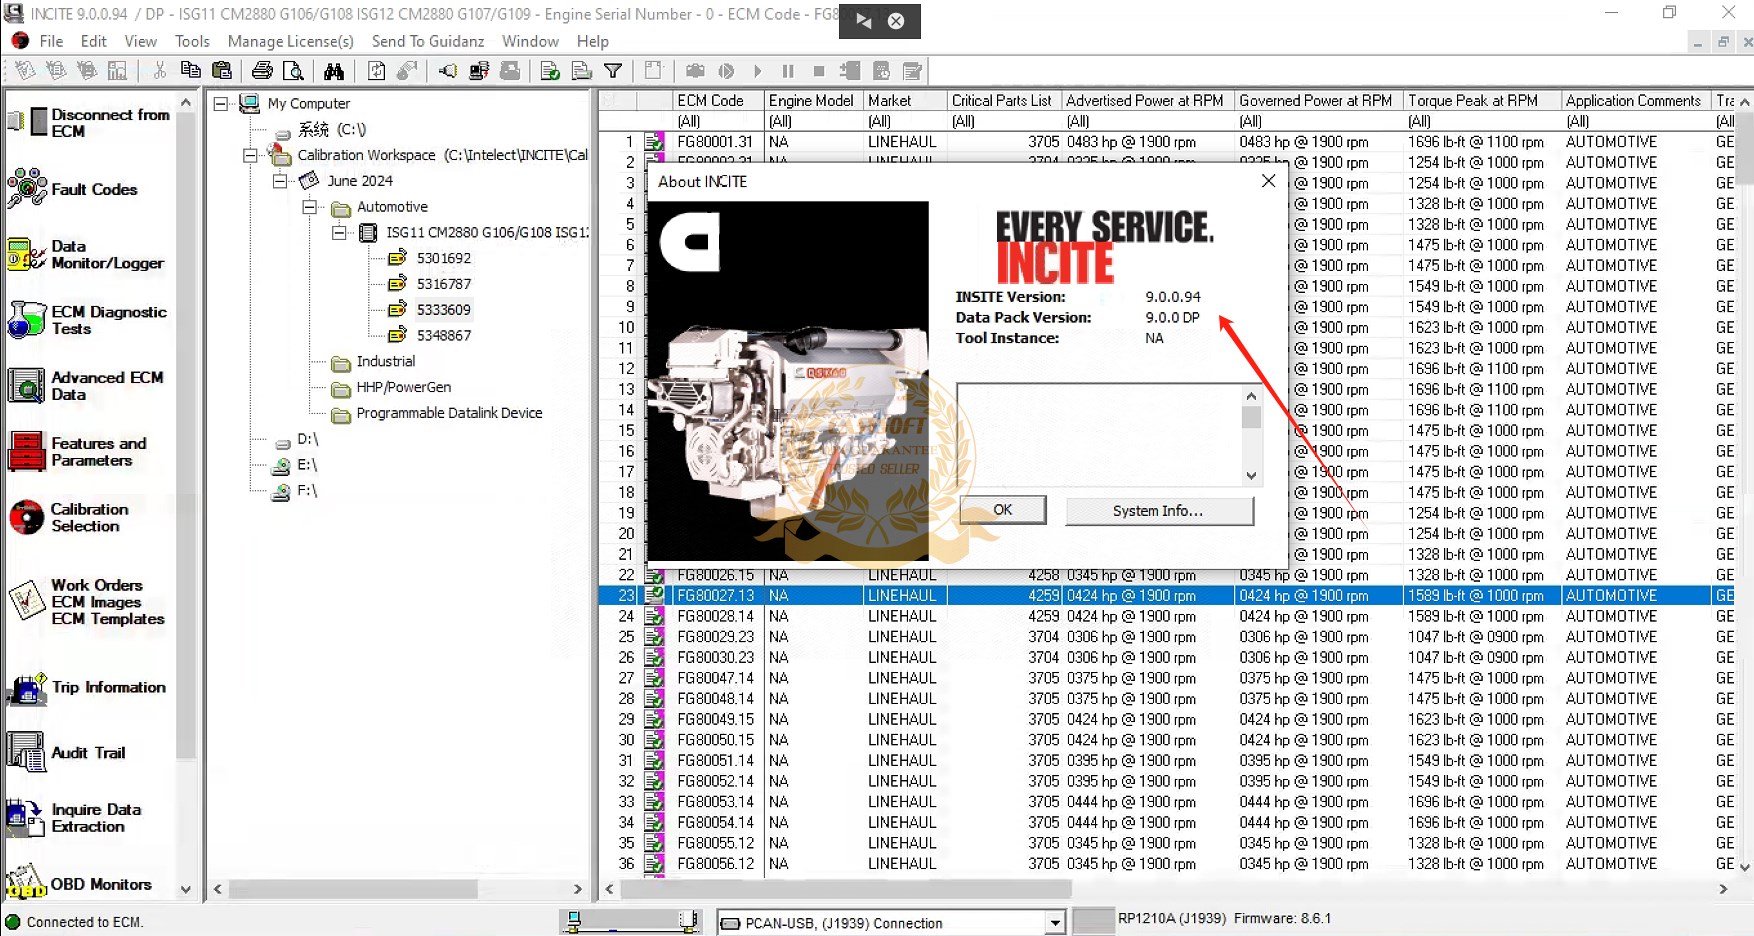The image size is (1754, 936).
Task: Open Inquire Data Extraction in the sidebar
Action: point(75,817)
